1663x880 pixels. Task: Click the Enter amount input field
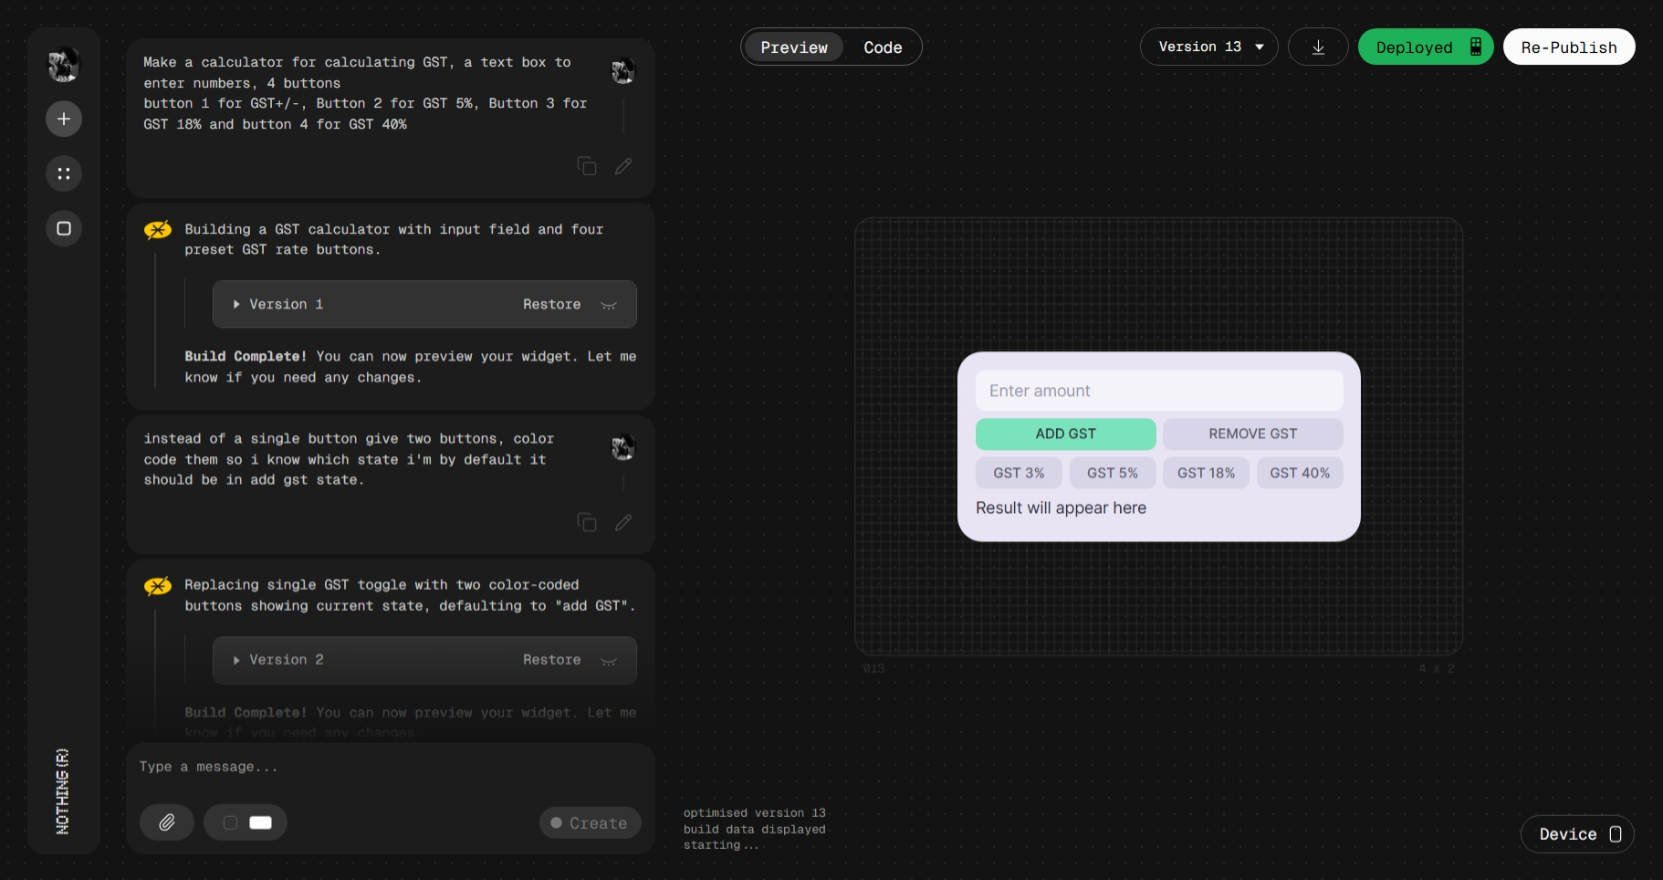[1158, 391]
